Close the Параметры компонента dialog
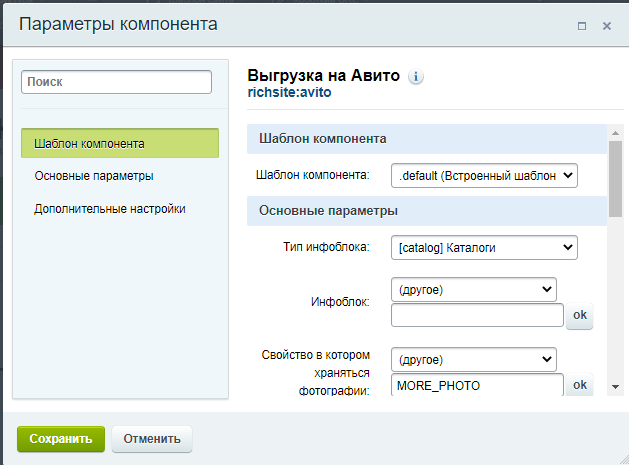The height and width of the screenshot is (465, 629). 606,25
